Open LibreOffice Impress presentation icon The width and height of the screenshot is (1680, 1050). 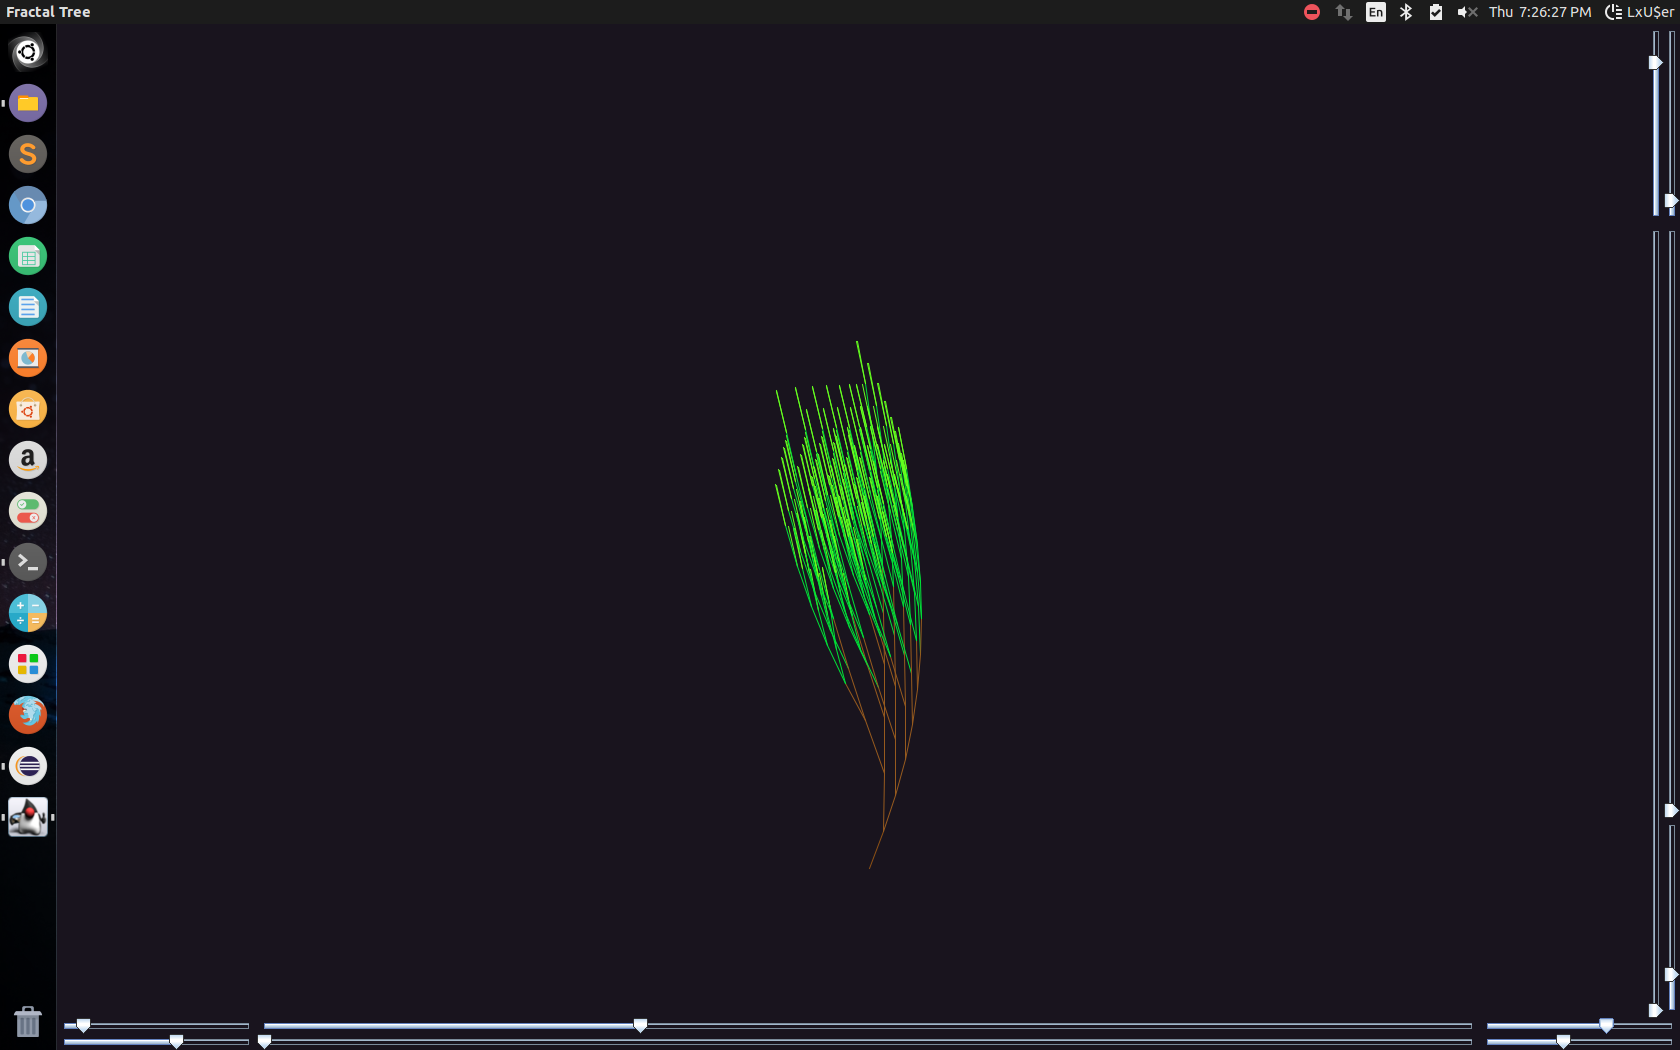point(28,358)
